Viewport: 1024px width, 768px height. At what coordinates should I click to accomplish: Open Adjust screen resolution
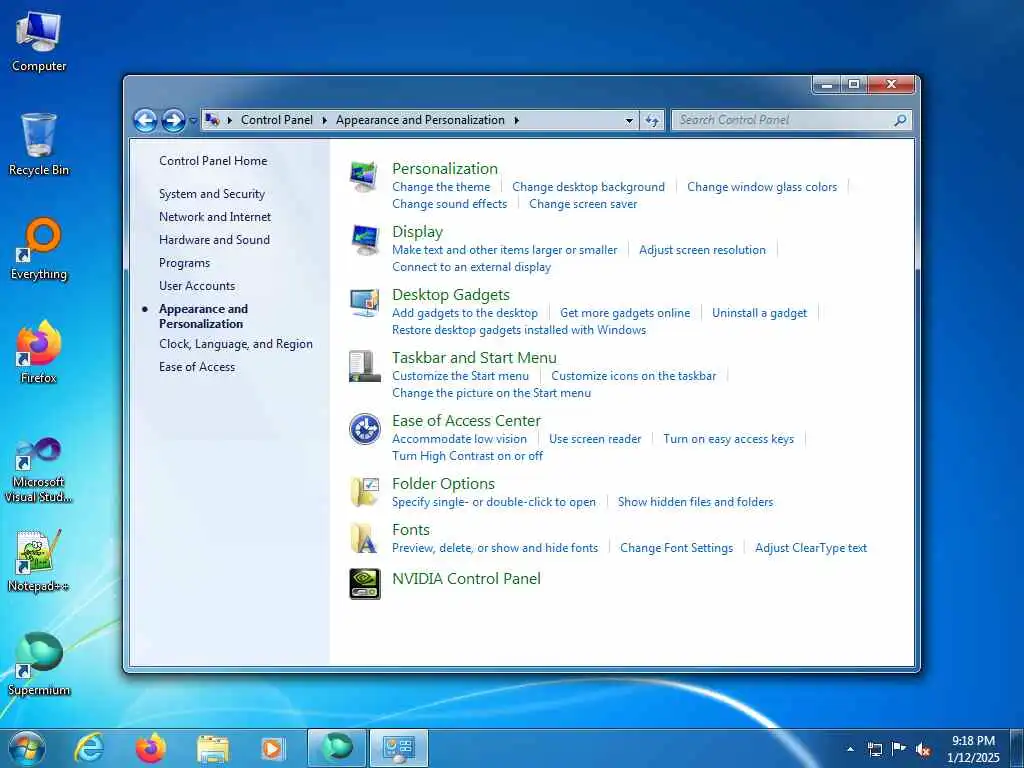(x=702, y=249)
